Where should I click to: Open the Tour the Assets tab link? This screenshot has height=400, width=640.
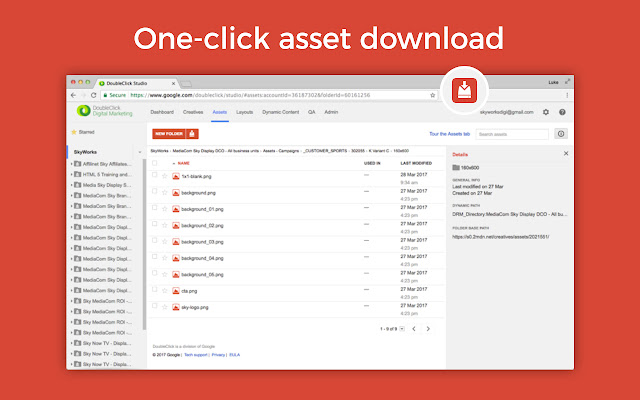point(449,134)
